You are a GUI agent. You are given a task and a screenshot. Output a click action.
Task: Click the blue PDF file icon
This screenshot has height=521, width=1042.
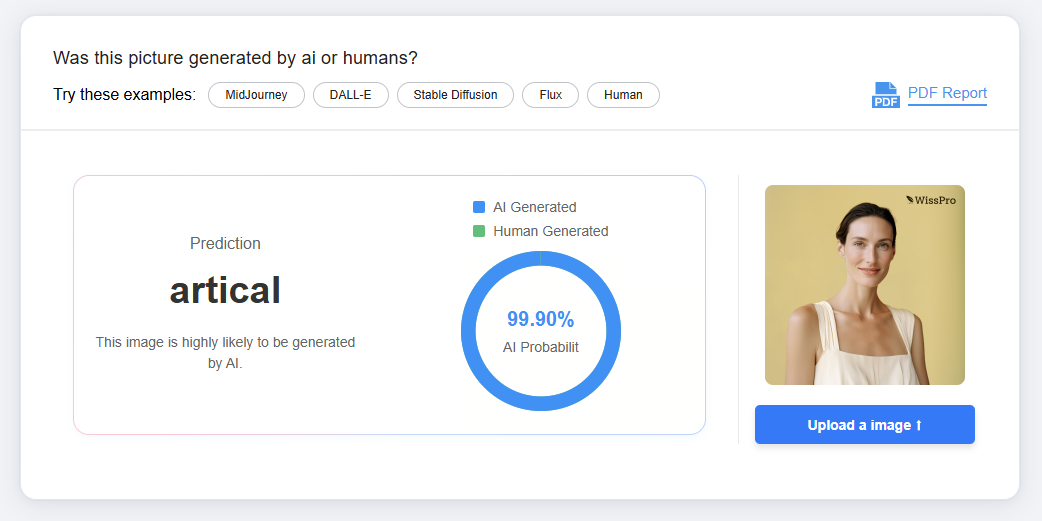click(x=886, y=95)
